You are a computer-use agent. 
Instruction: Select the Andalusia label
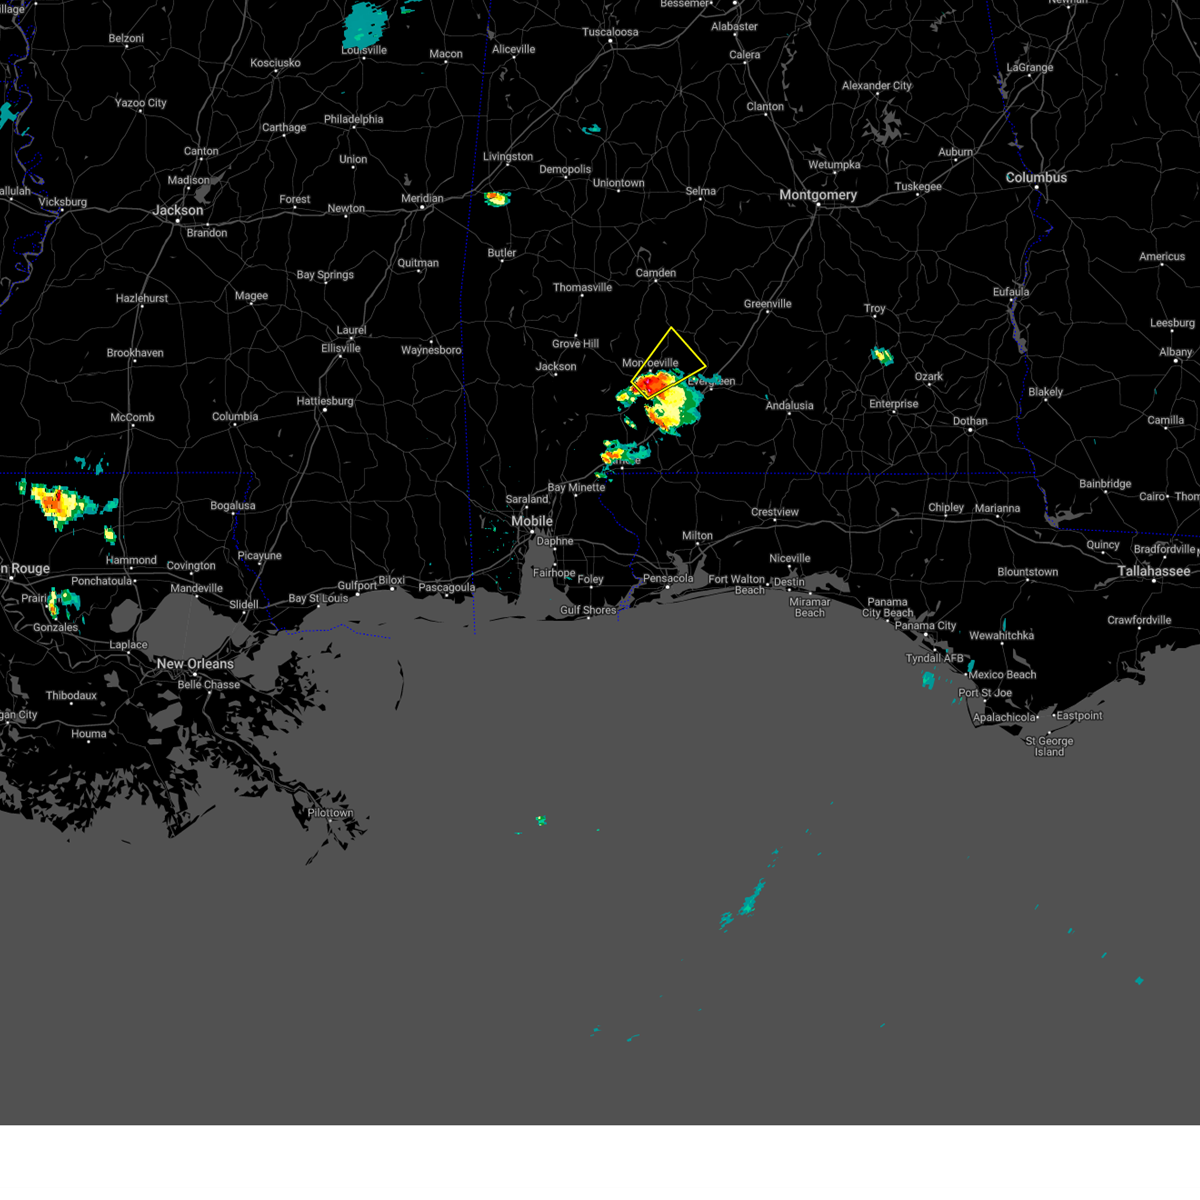click(x=790, y=405)
